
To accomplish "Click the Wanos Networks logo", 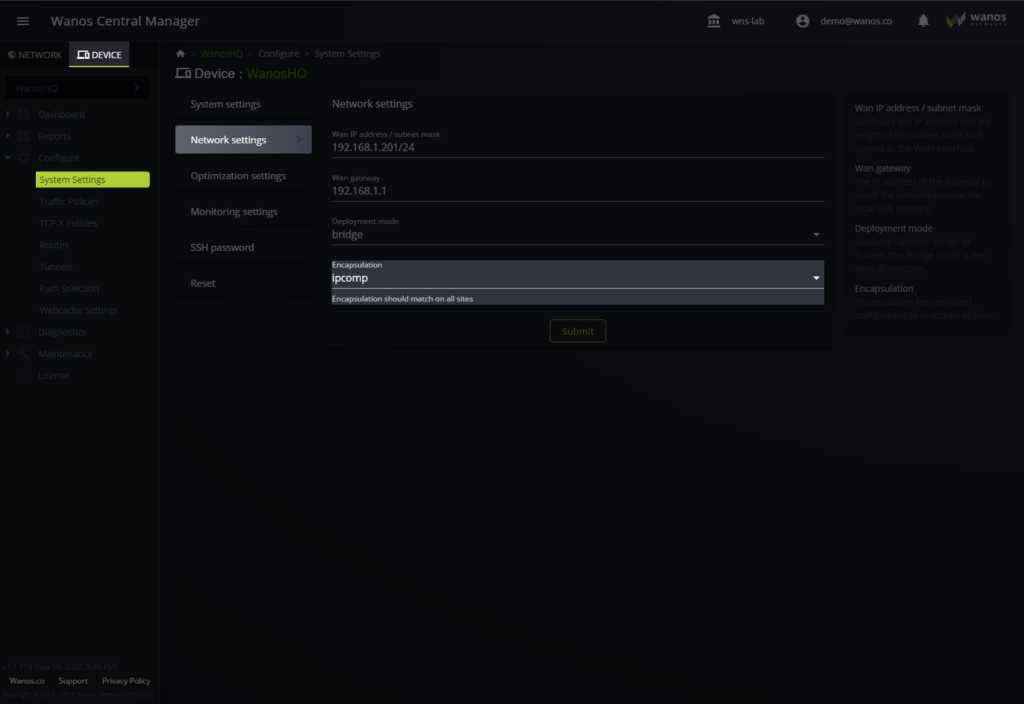I will (975, 19).
